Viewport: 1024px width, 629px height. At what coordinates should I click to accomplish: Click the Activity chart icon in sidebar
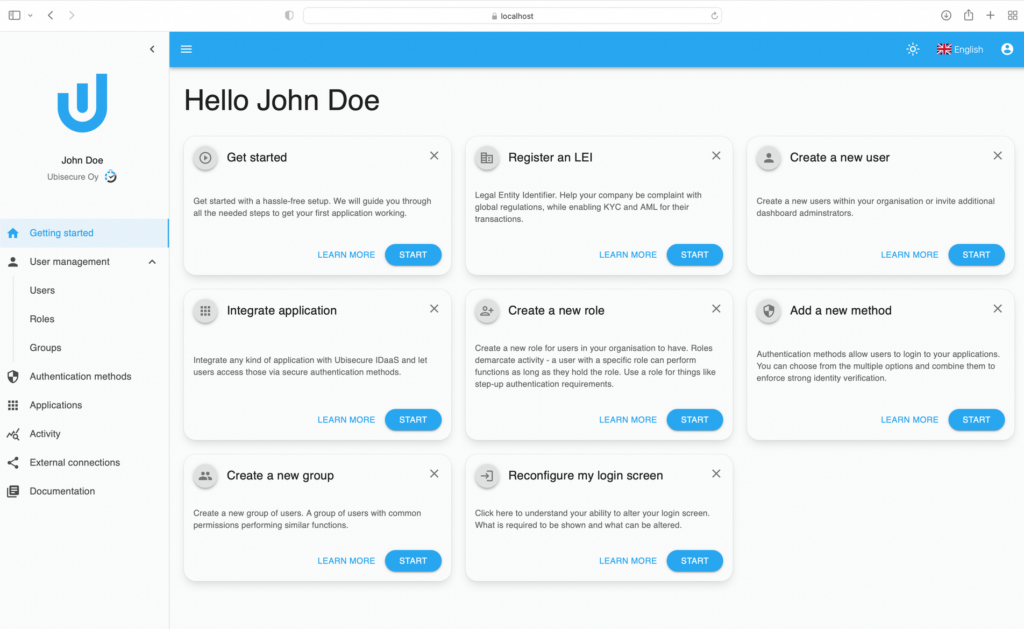pyautogui.click(x=13, y=434)
